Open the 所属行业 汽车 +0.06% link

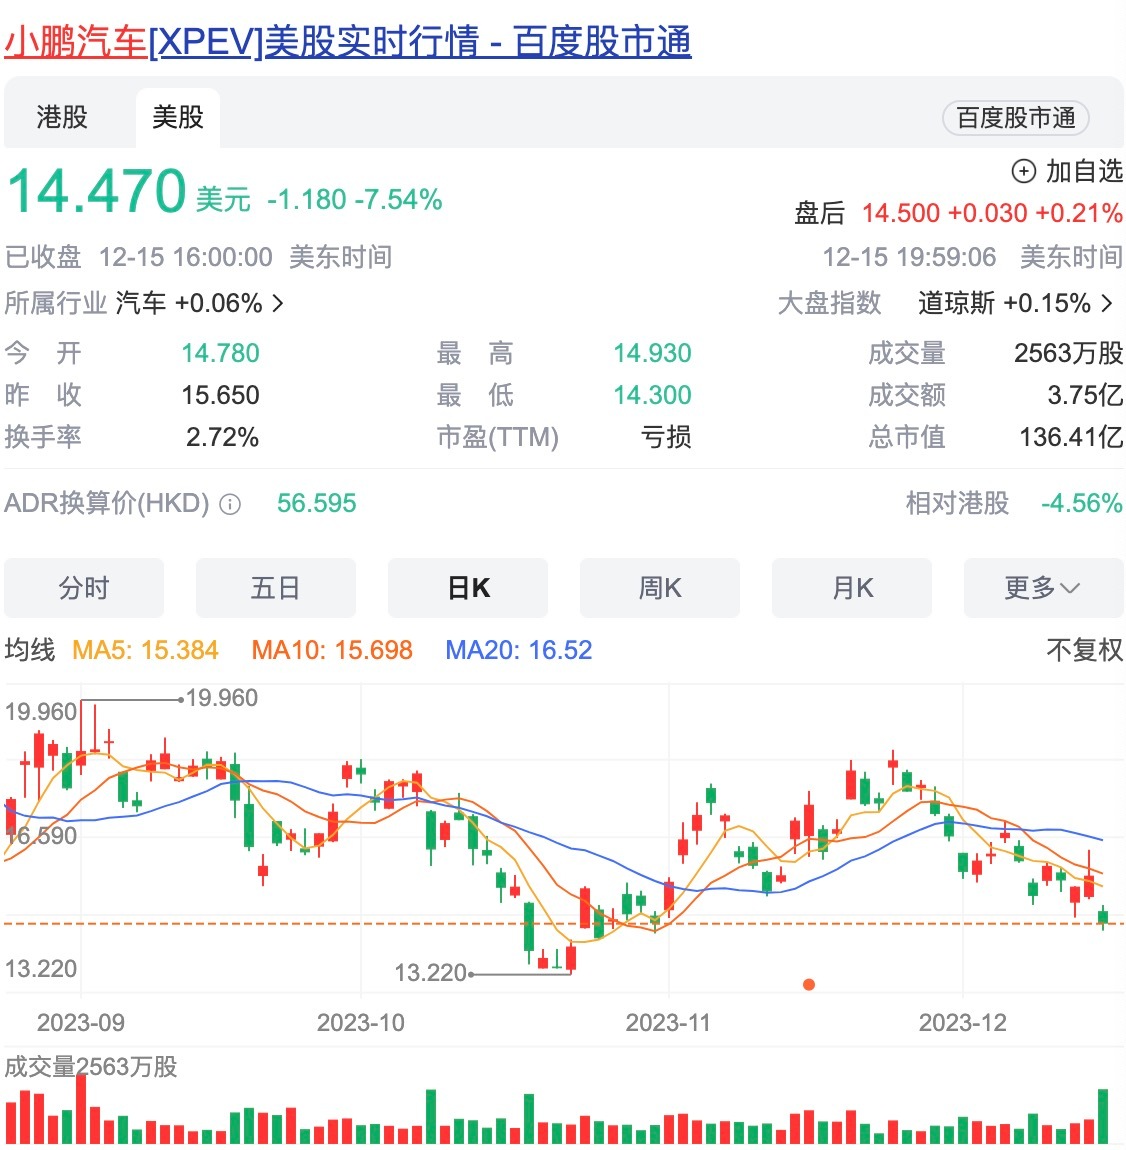pyautogui.click(x=144, y=303)
